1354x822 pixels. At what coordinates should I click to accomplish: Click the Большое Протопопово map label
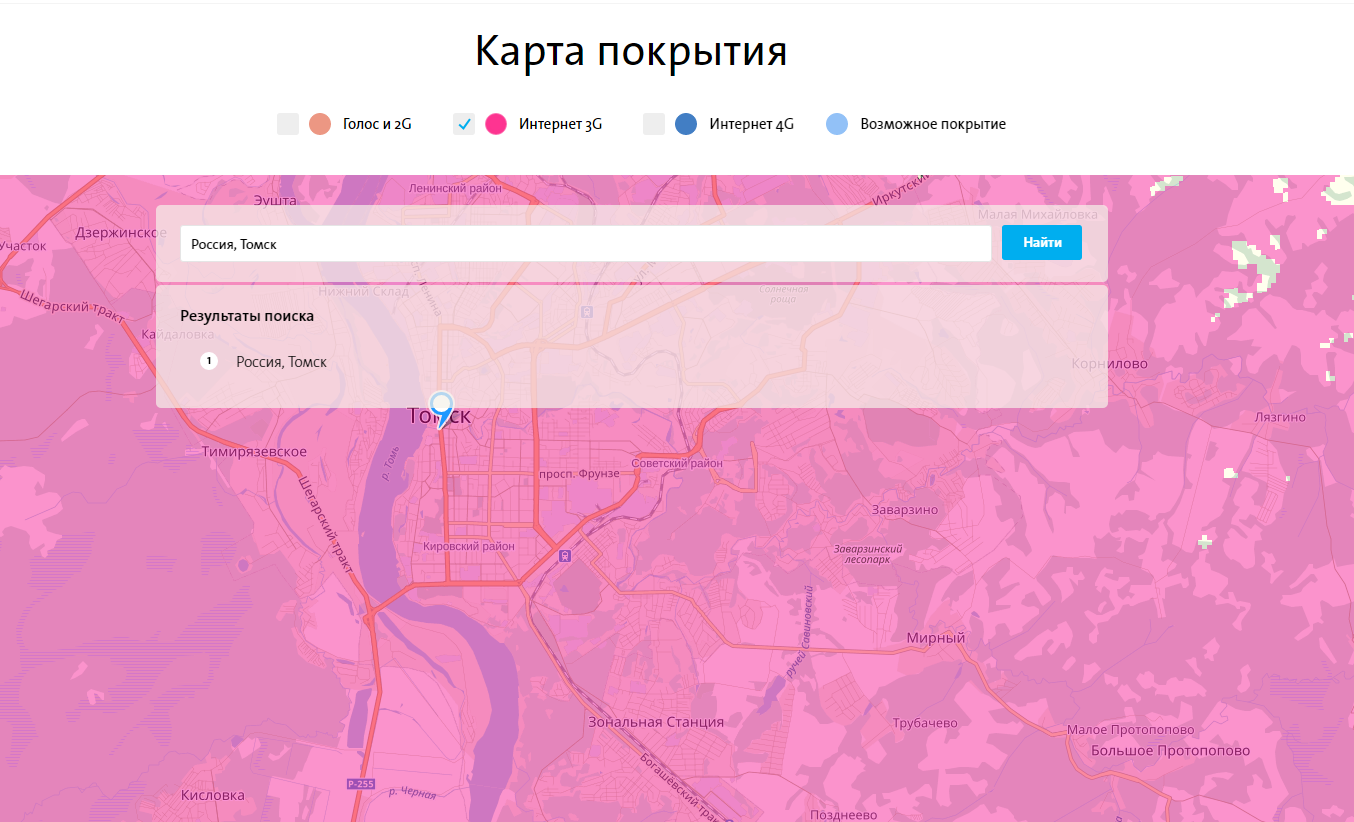click(x=1170, y=751)
